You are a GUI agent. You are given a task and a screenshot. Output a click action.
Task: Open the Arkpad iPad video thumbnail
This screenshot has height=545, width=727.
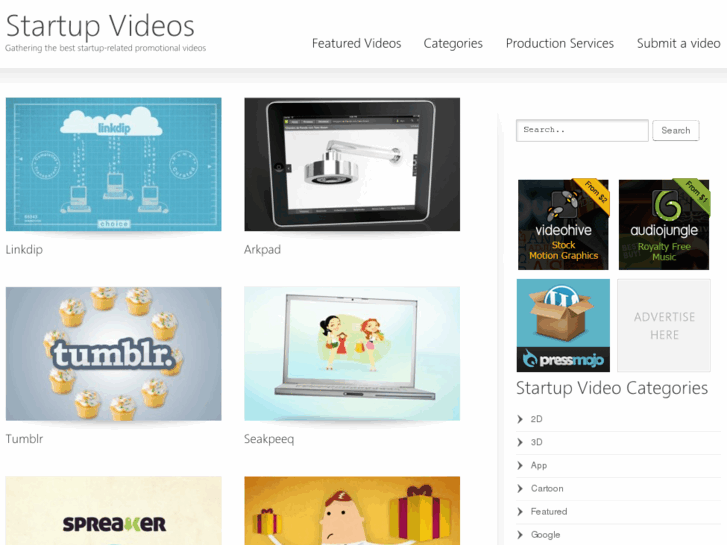tap(352, 164)
